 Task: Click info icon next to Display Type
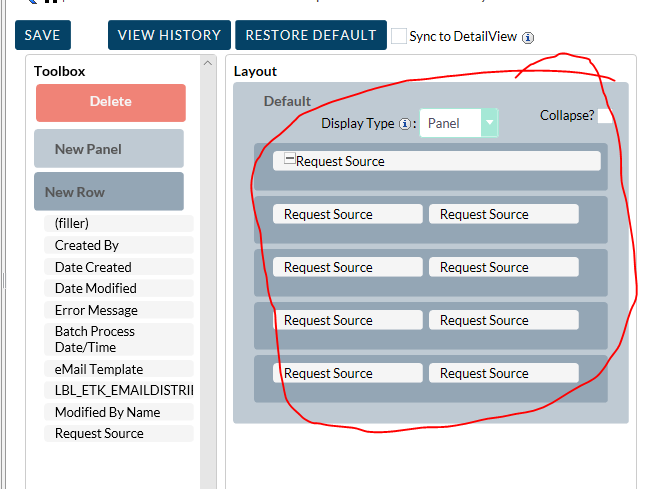(405, 124)
